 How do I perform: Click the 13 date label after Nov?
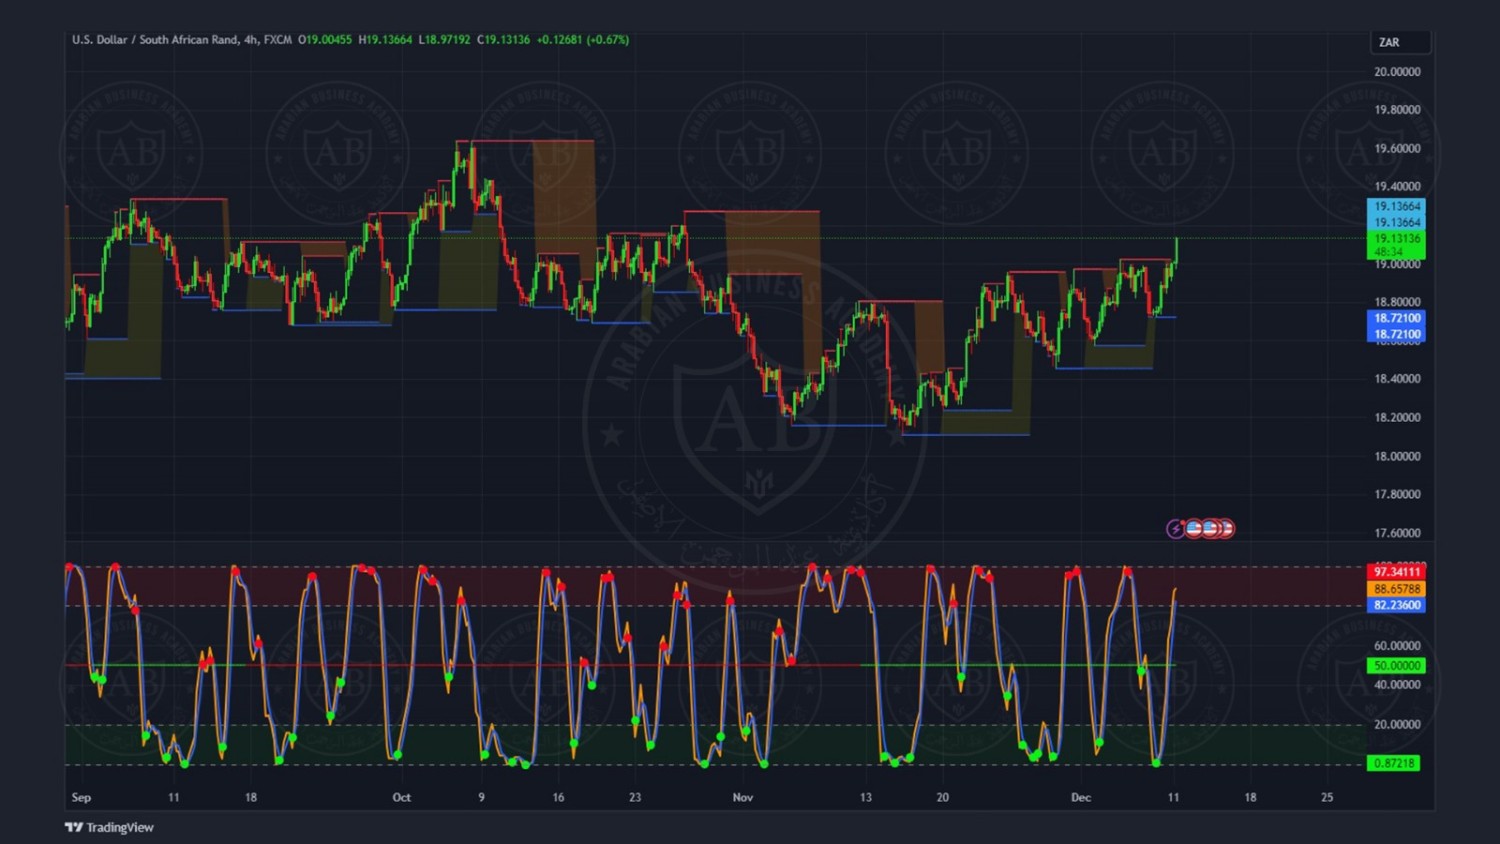(865, 797)
